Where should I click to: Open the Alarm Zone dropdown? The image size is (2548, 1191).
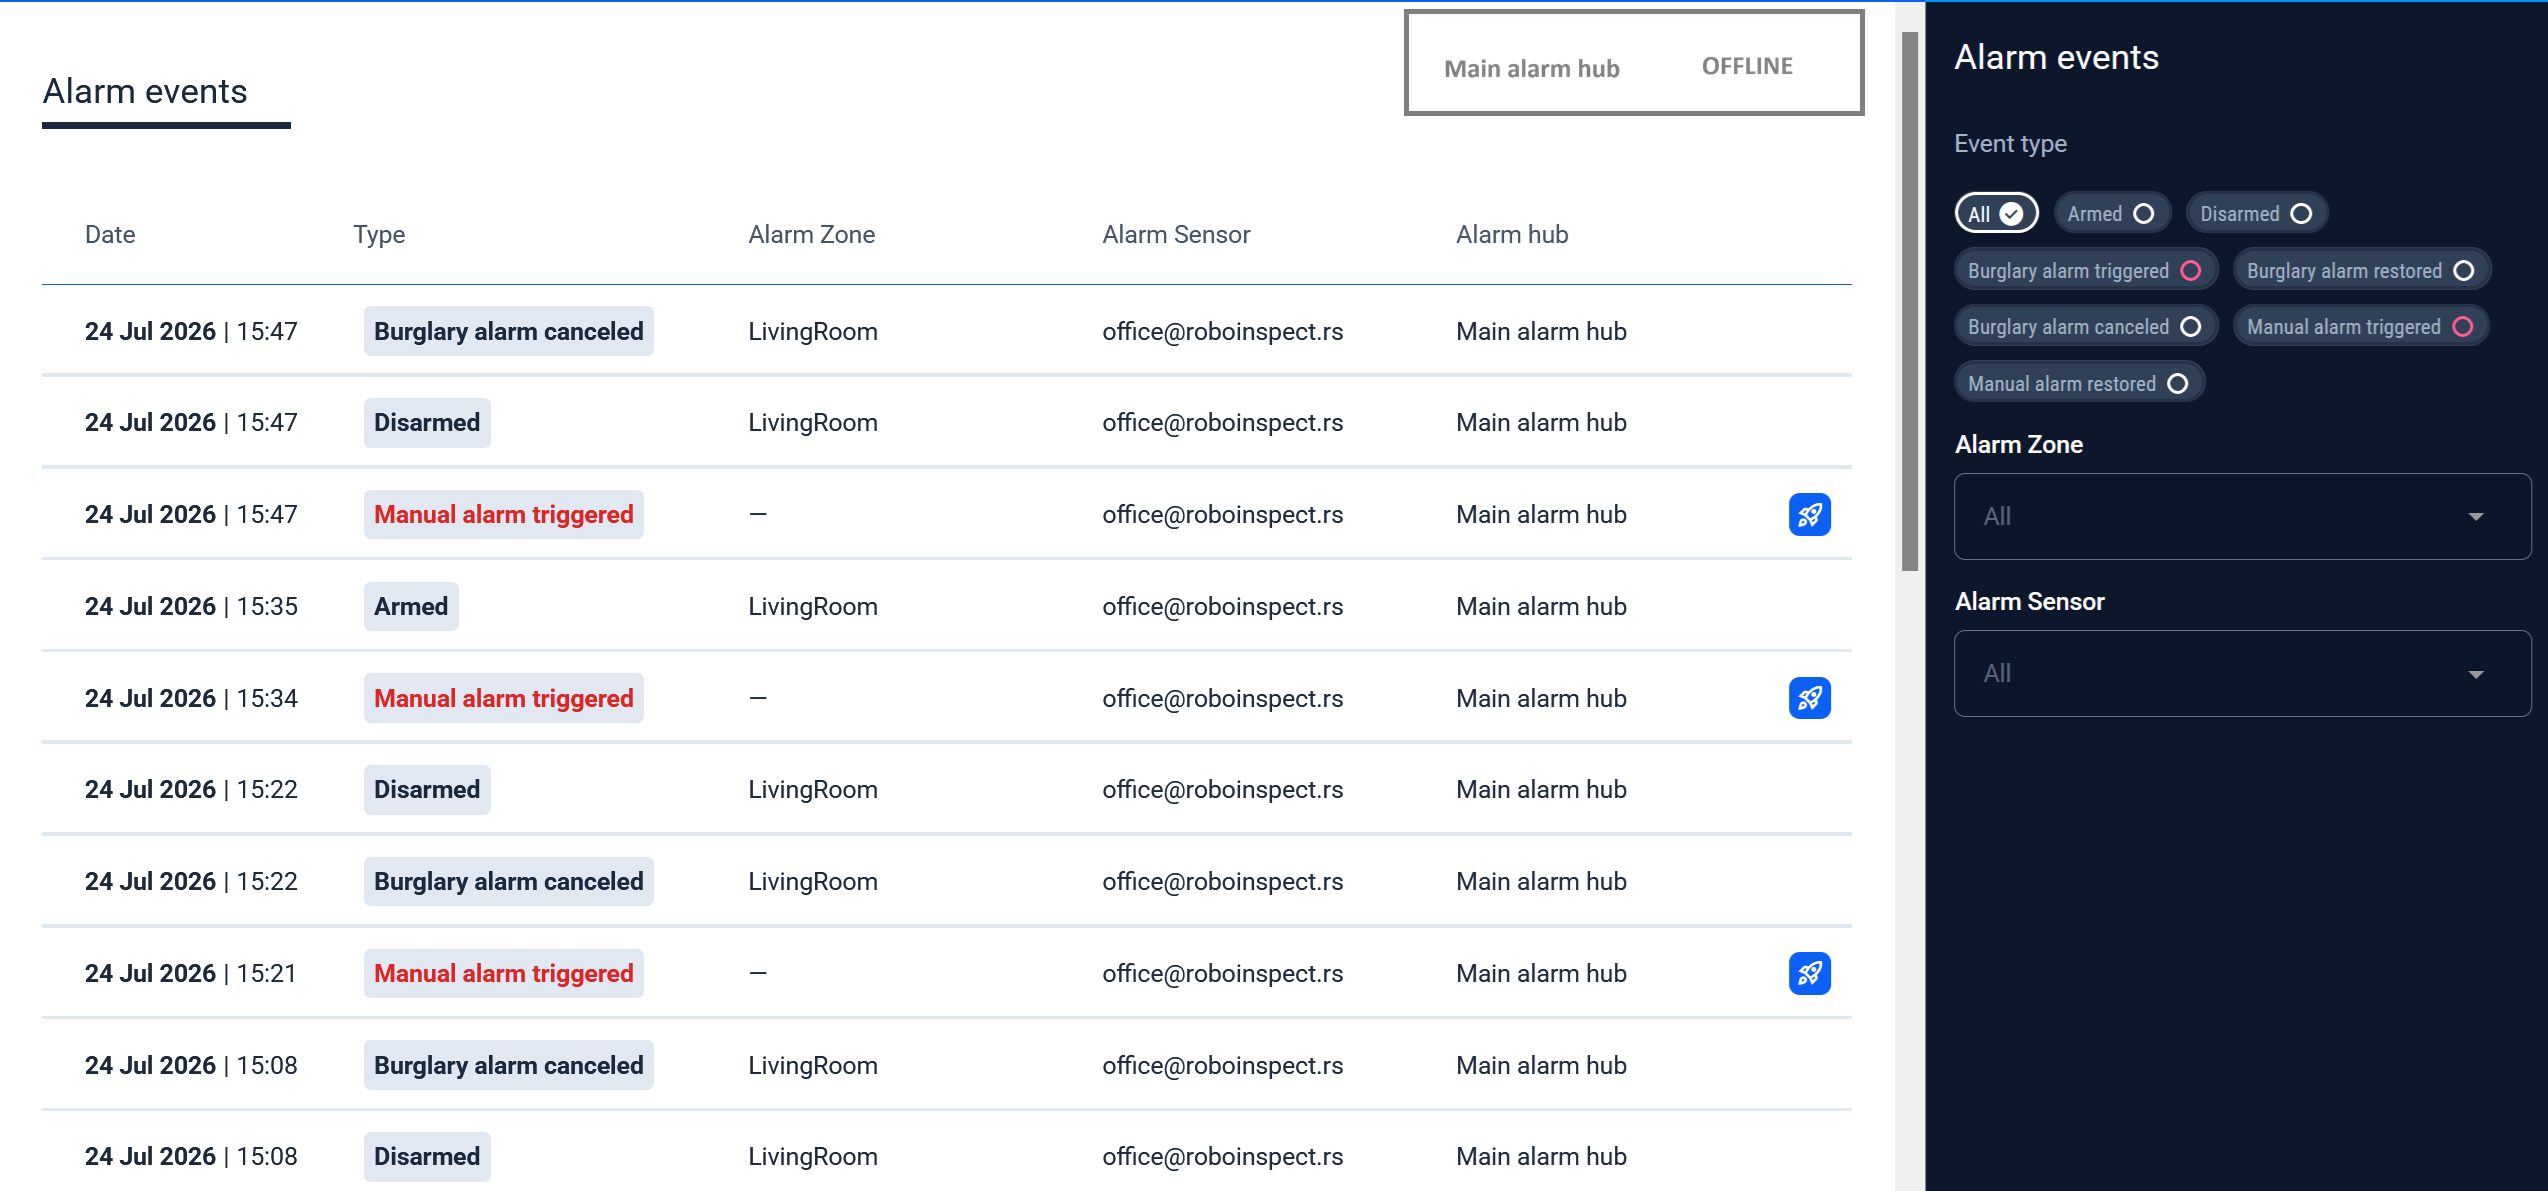2242,516
